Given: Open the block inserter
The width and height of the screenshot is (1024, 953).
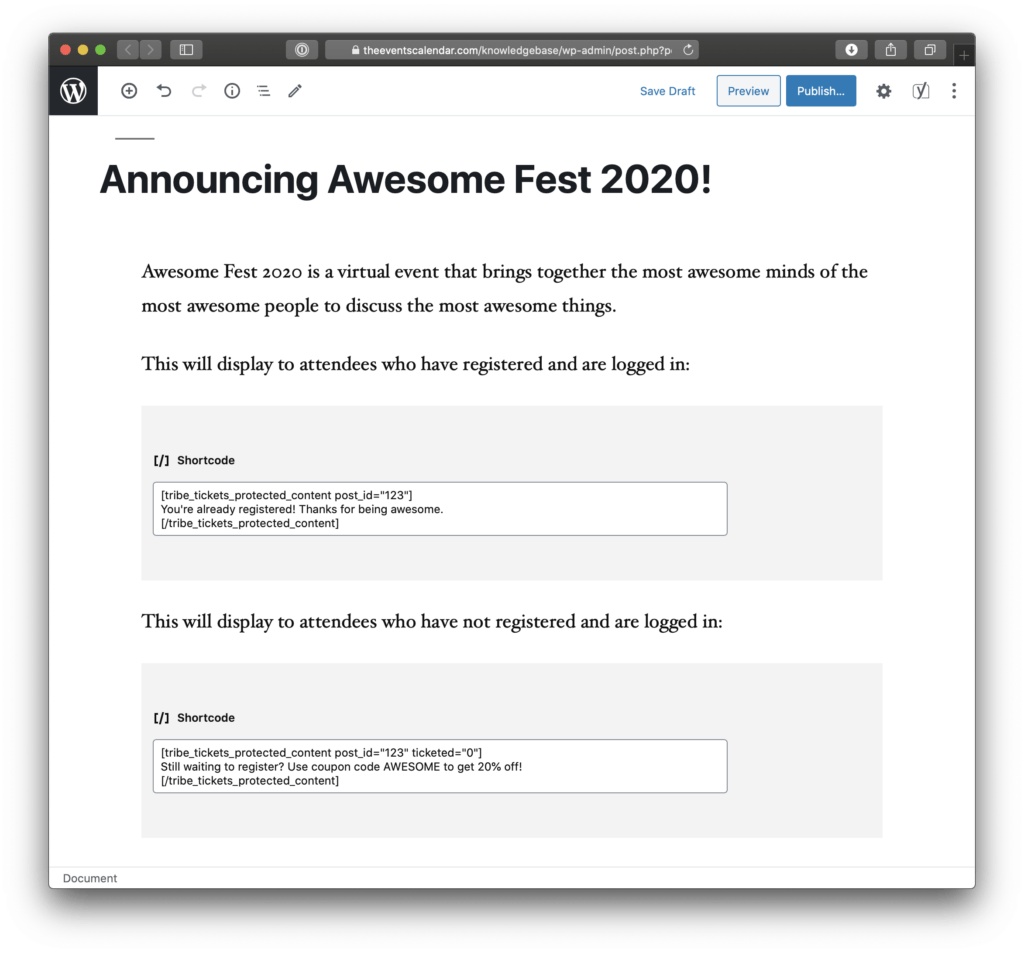Looking at the screenshot, I should [x=128, y=91].
